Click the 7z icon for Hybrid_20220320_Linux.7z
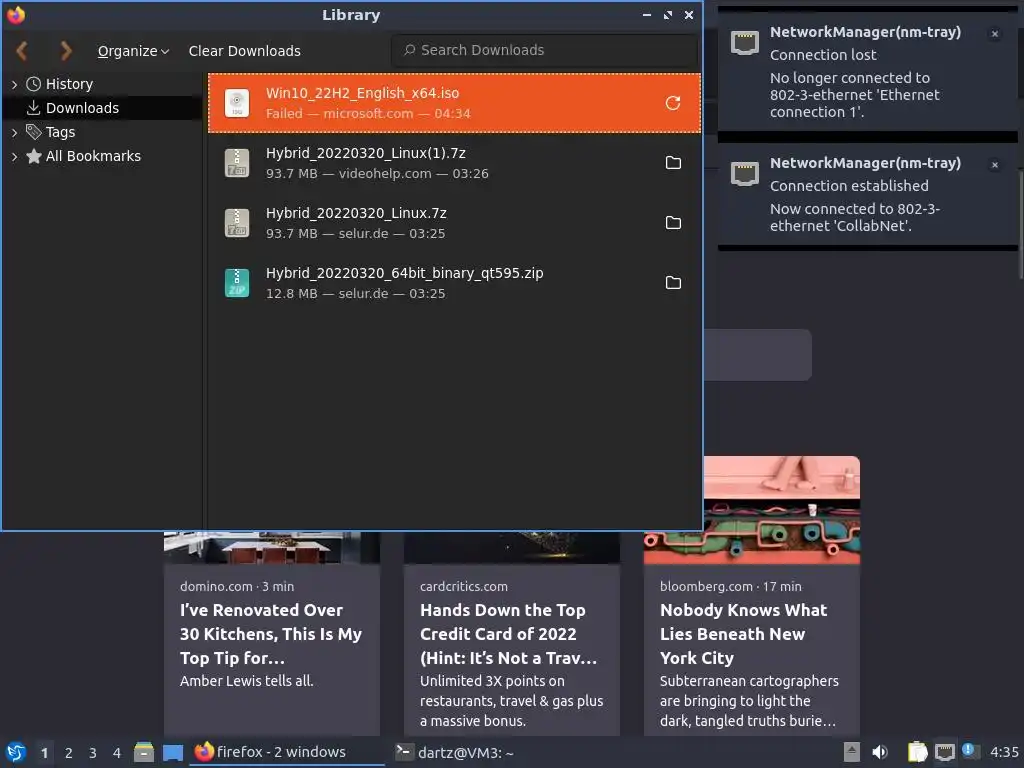 pyautogui.click(x=236, y=223)
